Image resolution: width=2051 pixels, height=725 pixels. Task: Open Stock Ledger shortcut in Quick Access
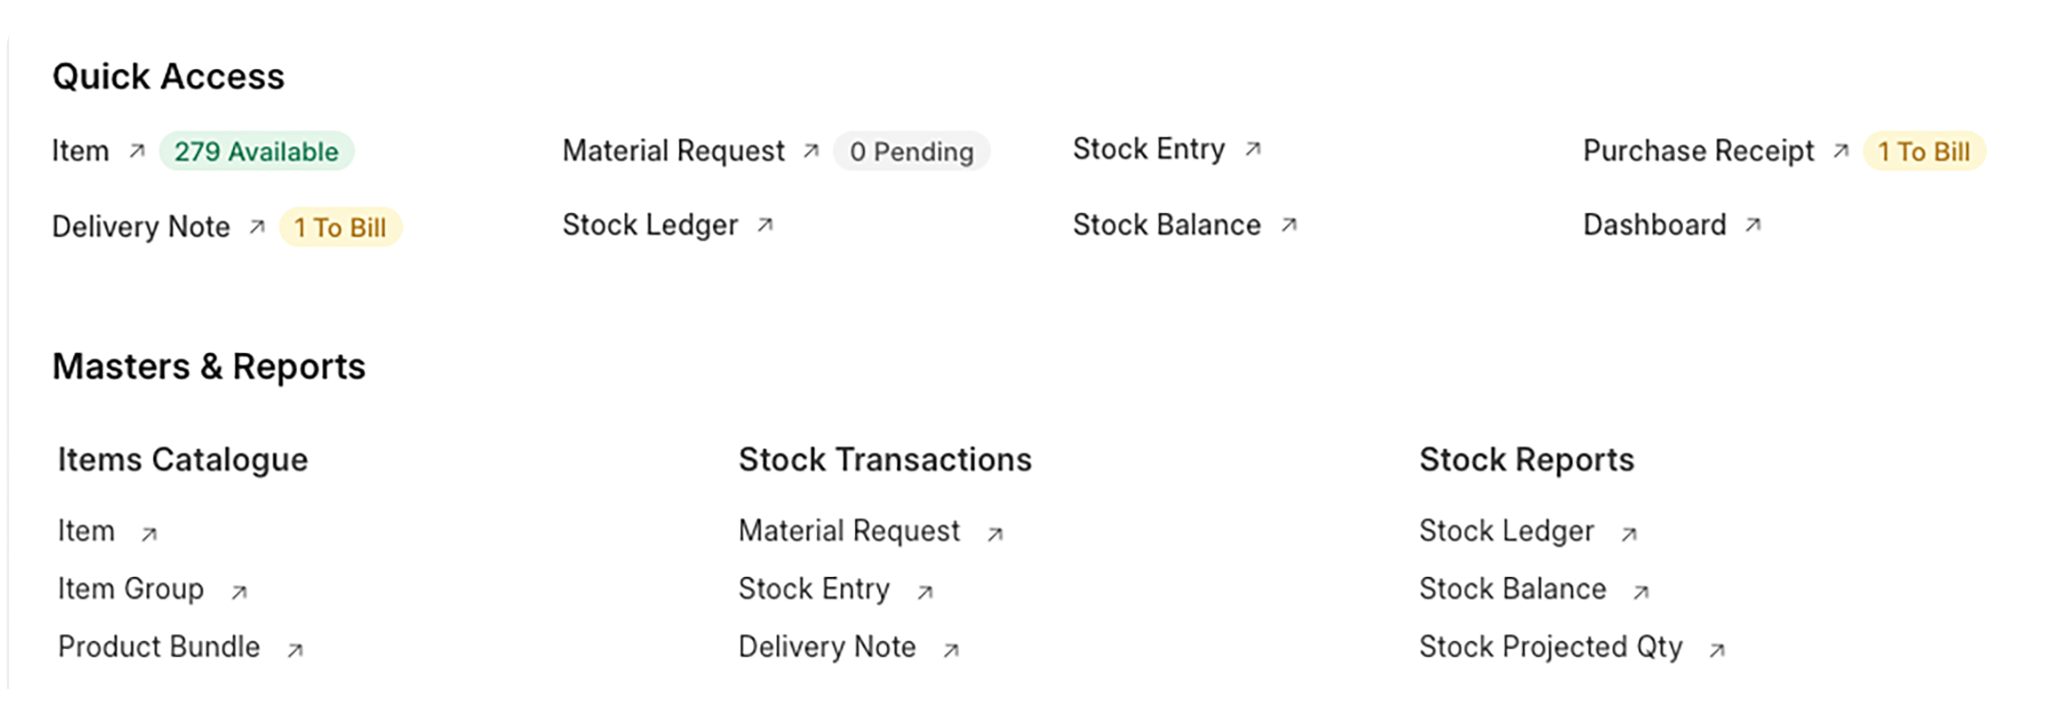pyautogui.click(x=650, y=225)
